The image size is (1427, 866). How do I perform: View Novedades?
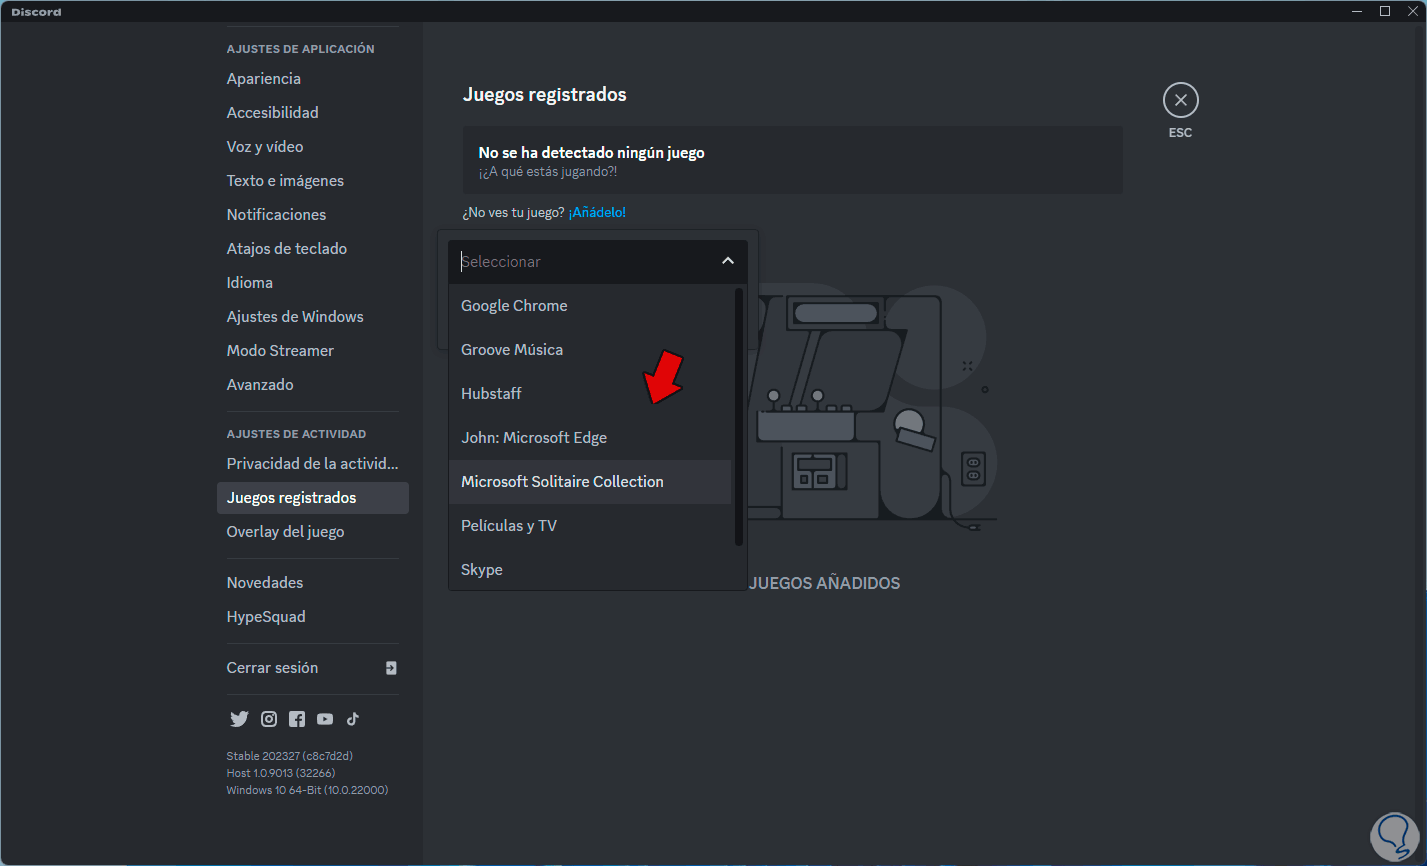pos(313,583)
